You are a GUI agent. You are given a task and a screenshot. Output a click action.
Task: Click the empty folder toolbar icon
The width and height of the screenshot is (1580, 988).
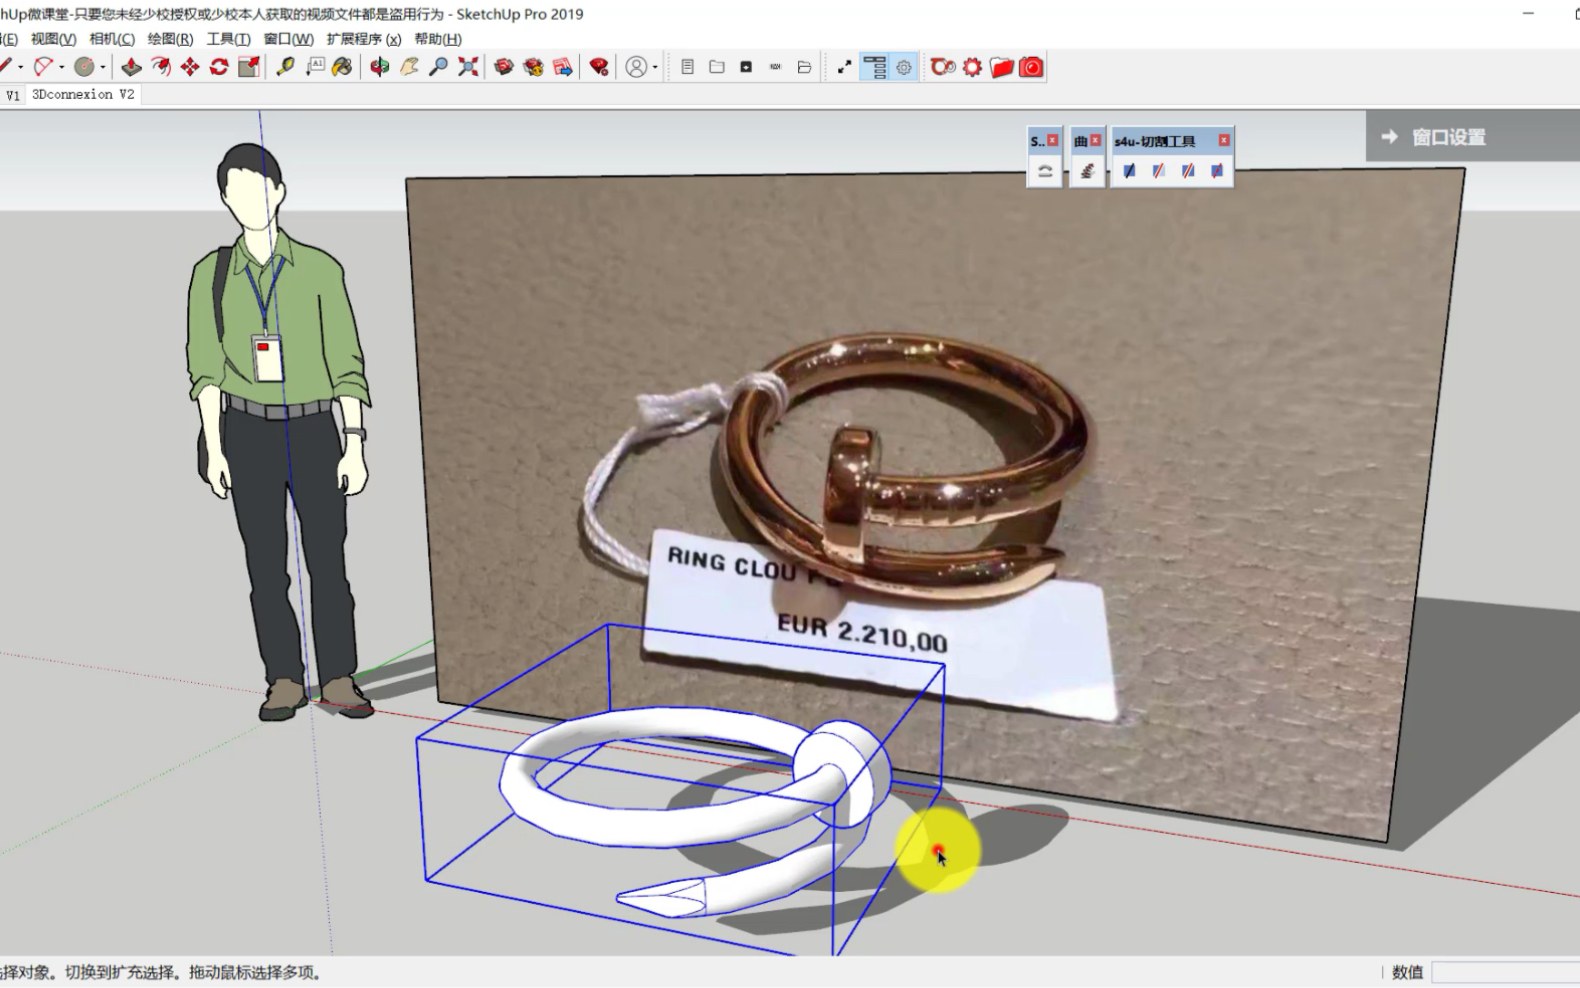click(x=717, y=67)
